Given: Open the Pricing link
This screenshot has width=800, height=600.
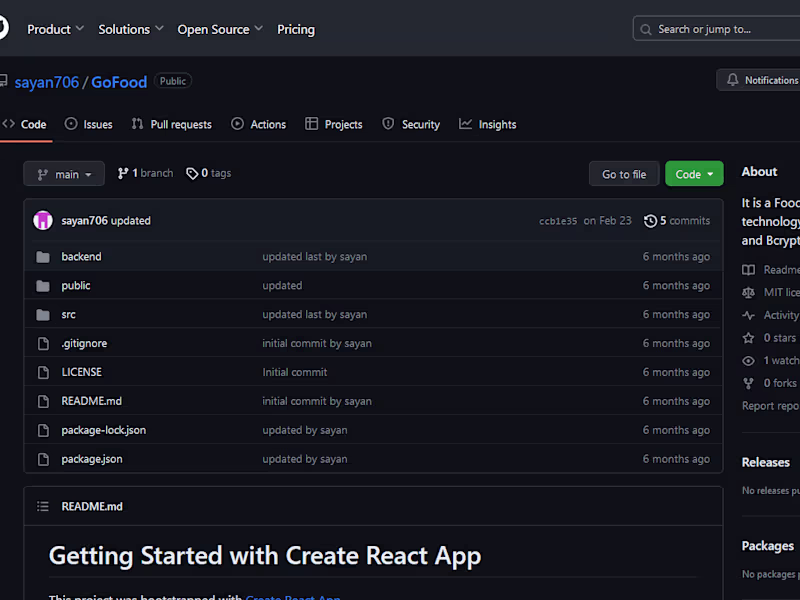Looking at the screenshot, I should pos(295,29).
